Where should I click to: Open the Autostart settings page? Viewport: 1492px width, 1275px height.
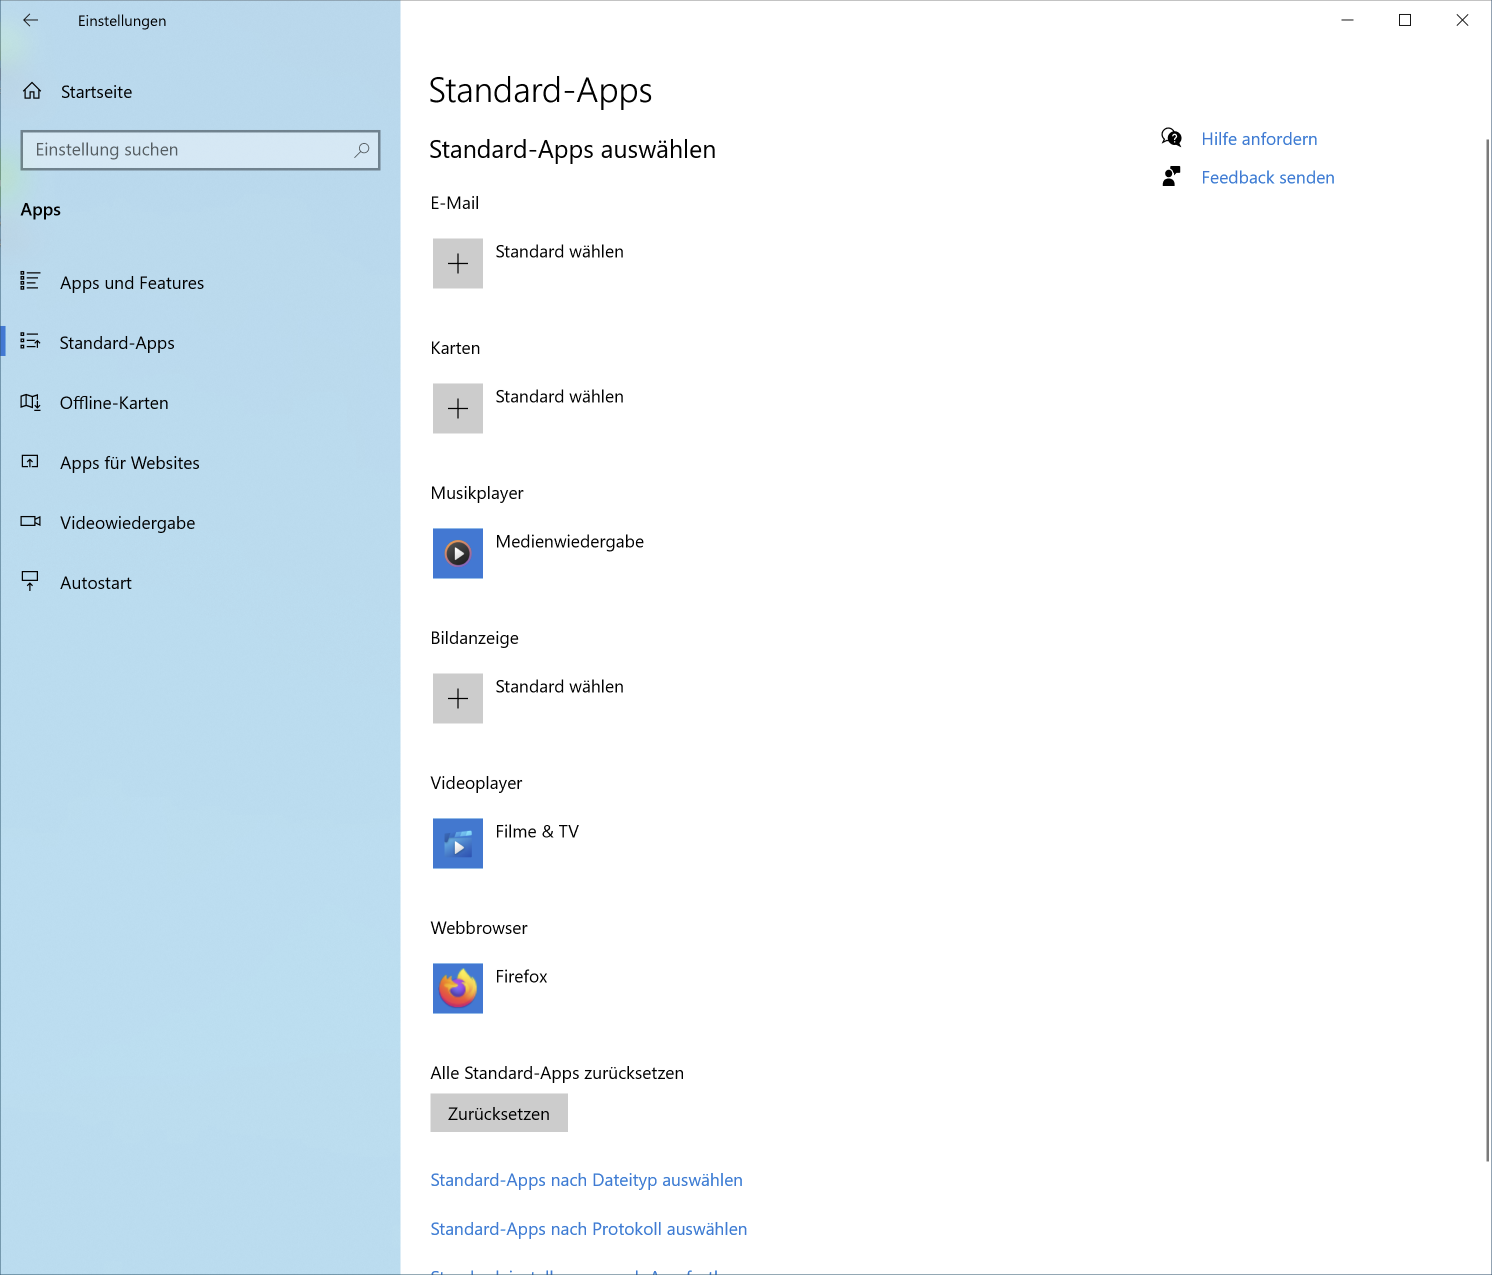pyautogui.click(x=200, y=583)
